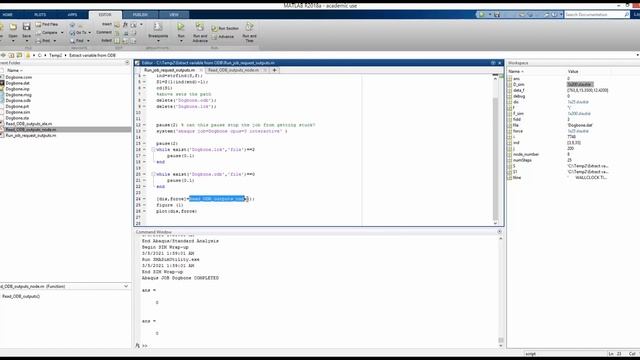Viewport: 640px width, 360px height.
Task: Click the smart indent icon beside Indent
Action: 117,41
